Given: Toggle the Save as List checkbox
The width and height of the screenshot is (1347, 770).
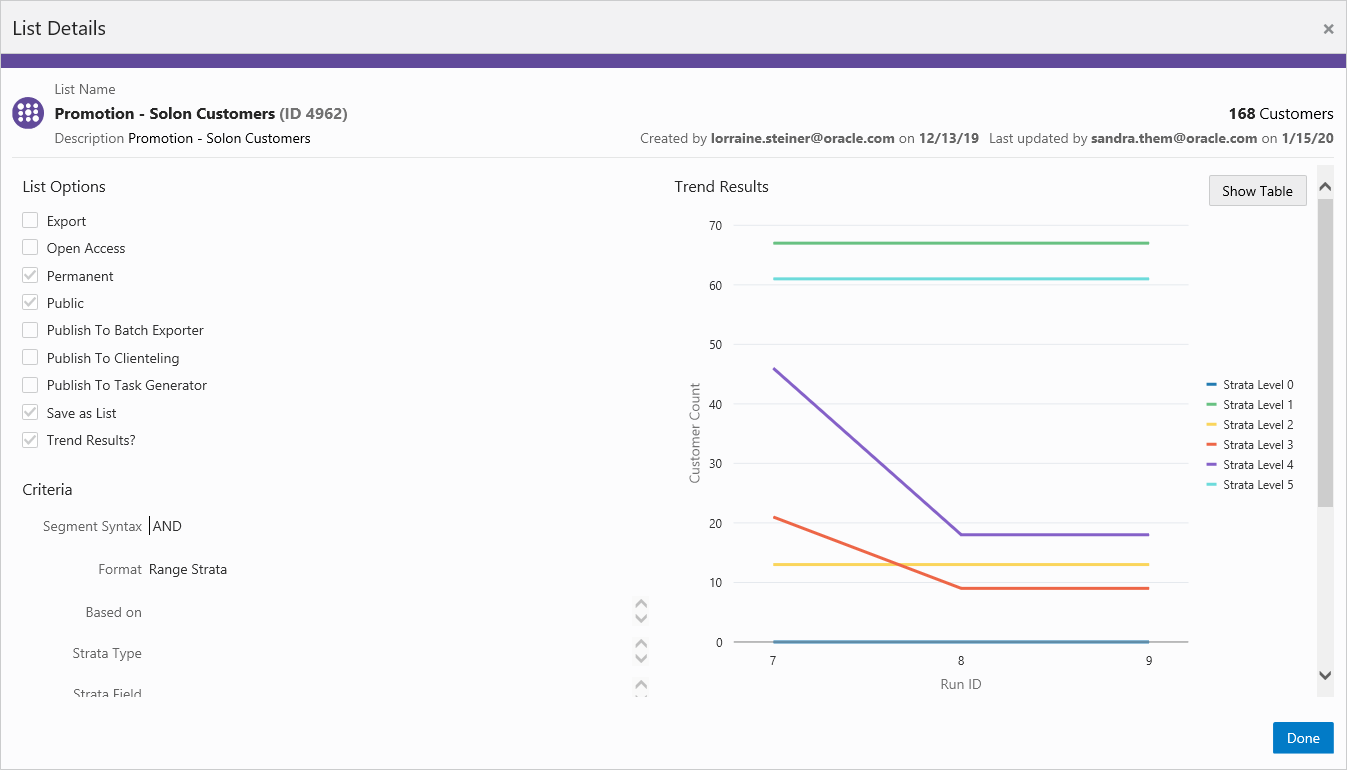Looking at the screenshot, I should click(x=30, y=412).
